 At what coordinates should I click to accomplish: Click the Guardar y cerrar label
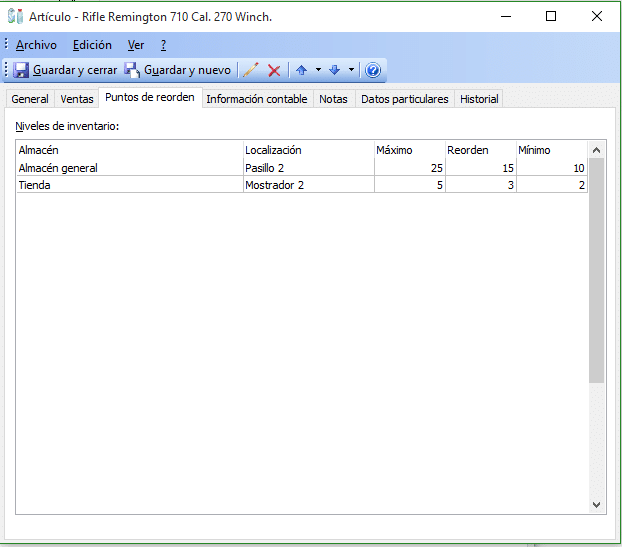pyautogui.click(x=75, y=70)
